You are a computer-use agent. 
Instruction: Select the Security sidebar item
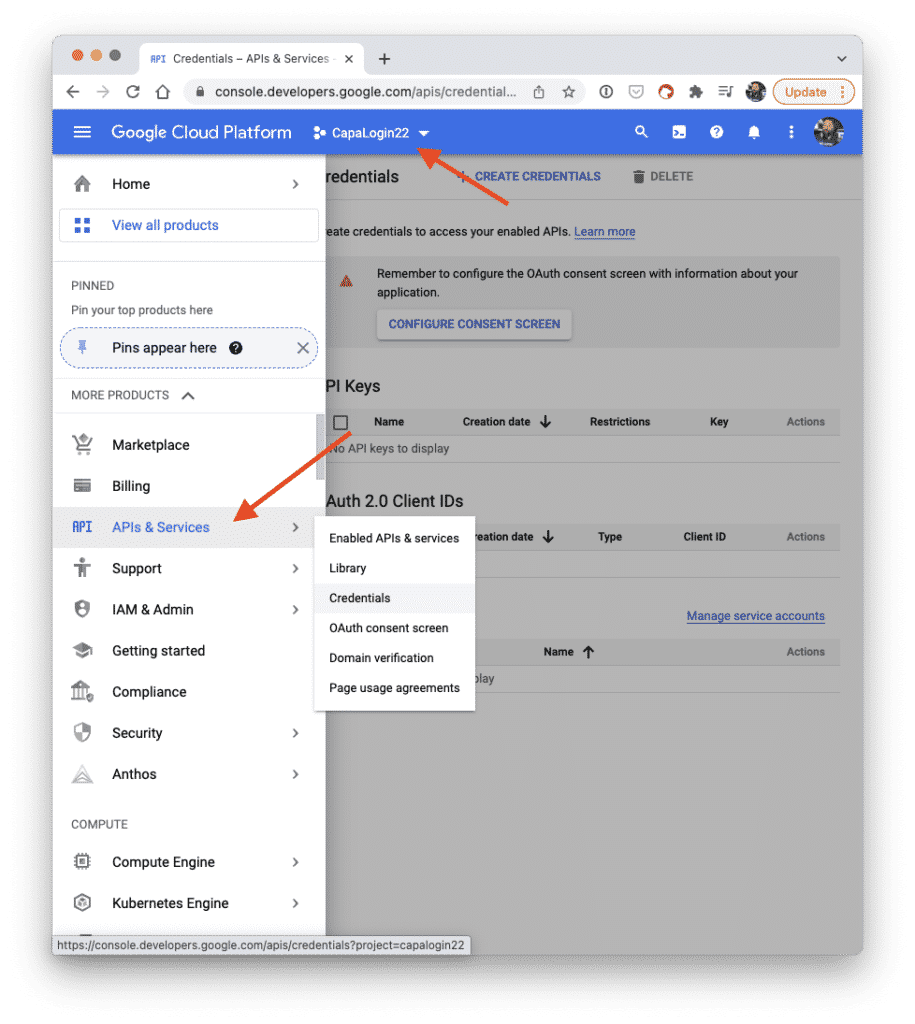tap(136, 732)
